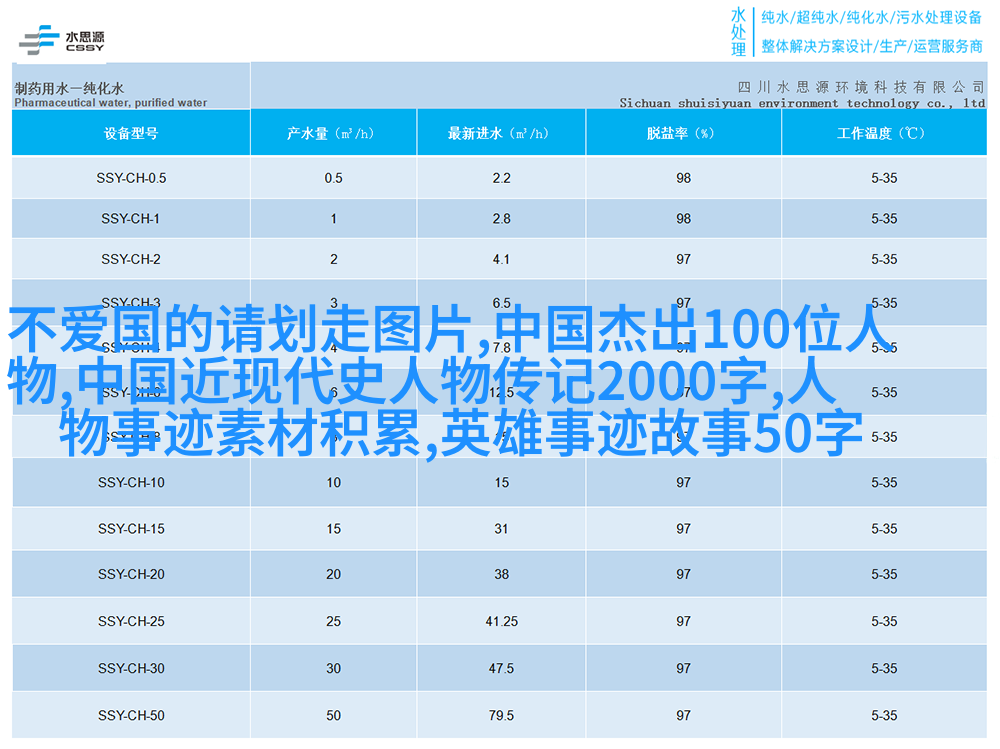
Task: Select water output 25 in SSY-CH-25 row
Action: coord(334,621)
